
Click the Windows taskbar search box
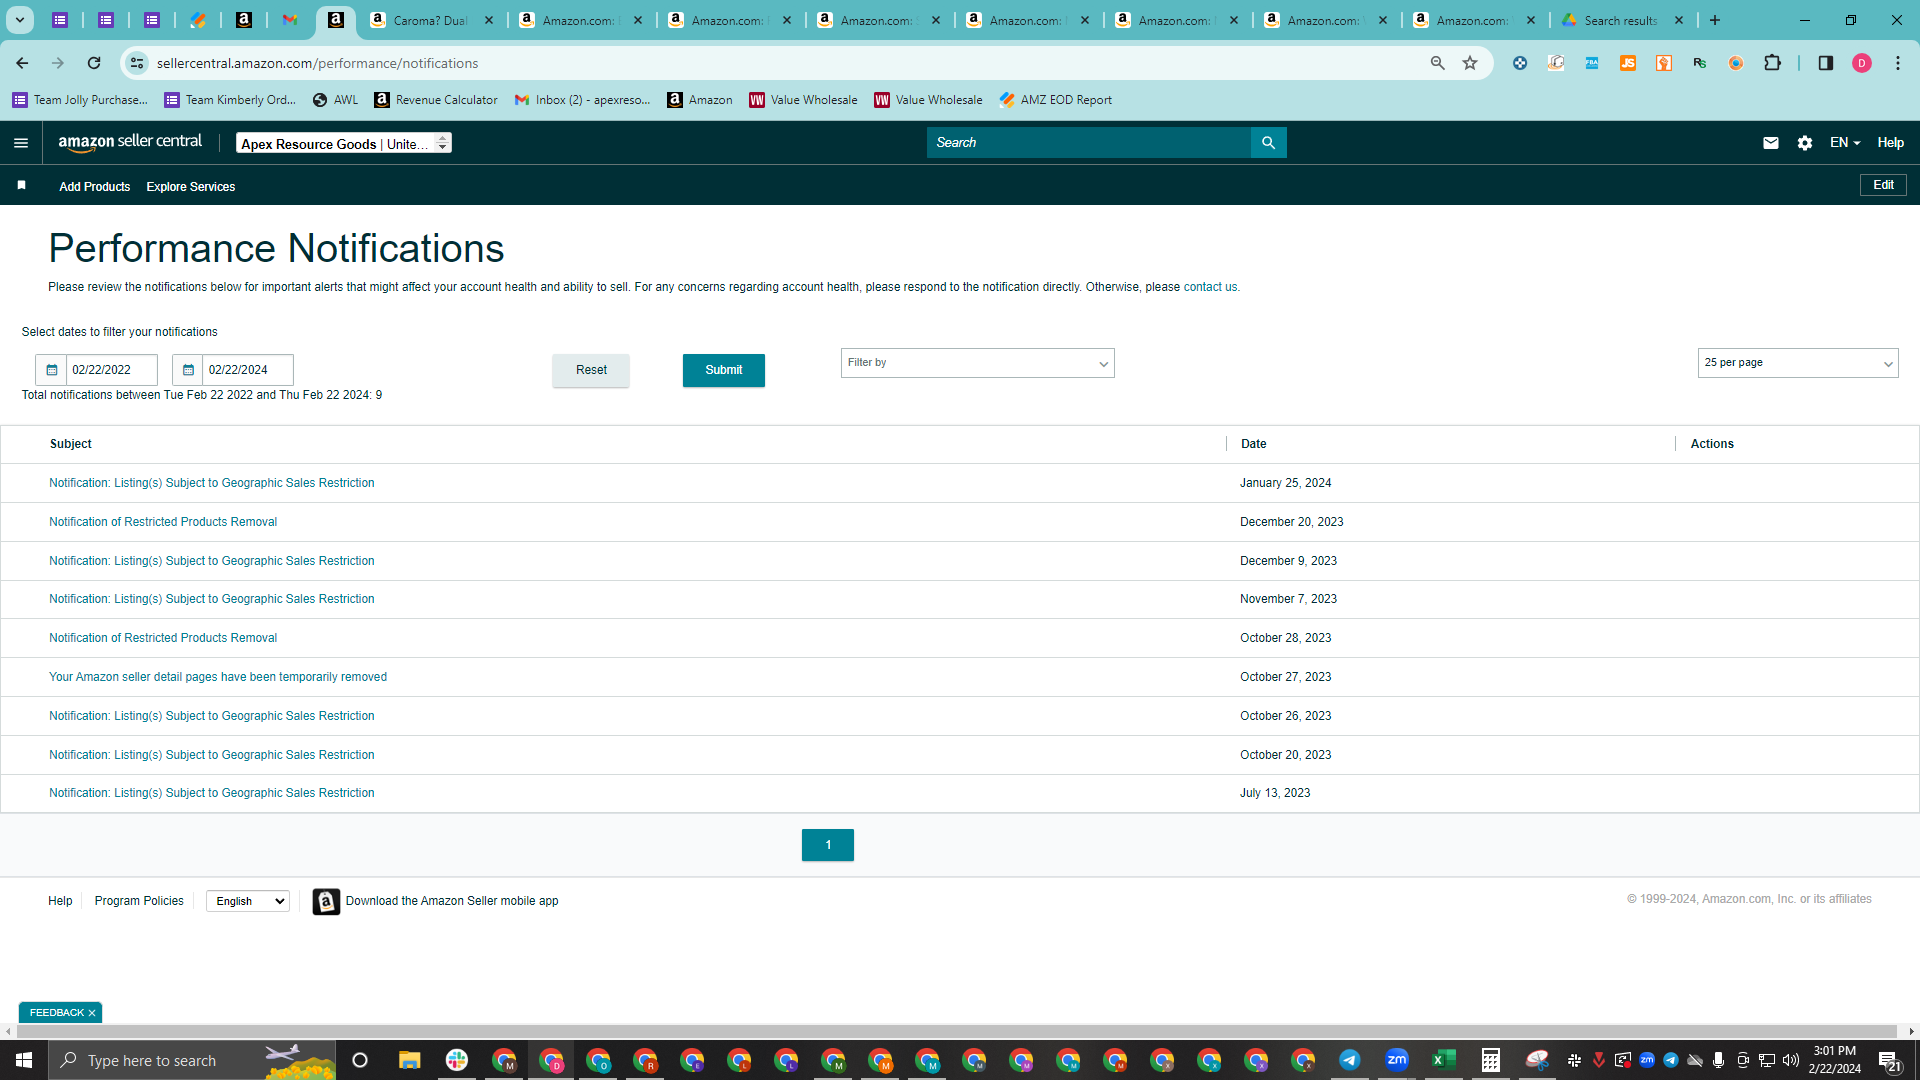[x=192, y=1060]
